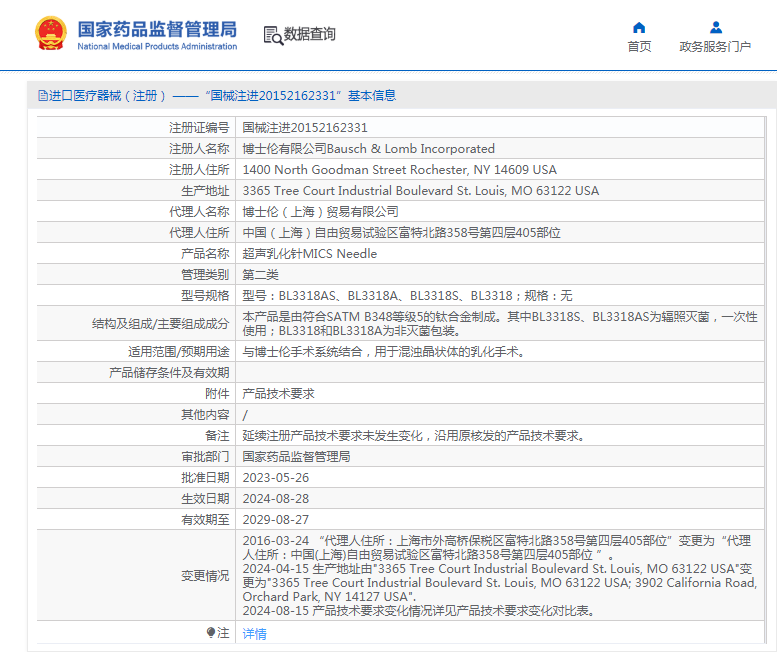Click the document icon before 进口医疗器械
The height and width of the screenshot is (652, 777).
coord(43,96)
